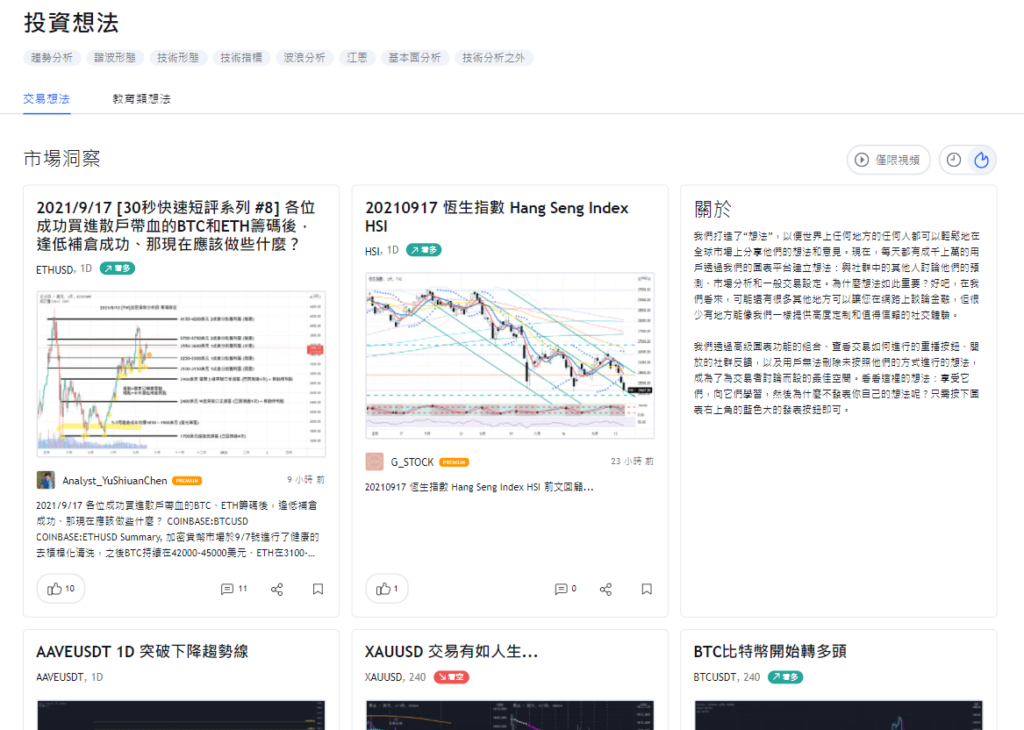Click the '23 小時 前' timestamp
The width and height of the screenshot is (1024, 730).
coord(632,462)
